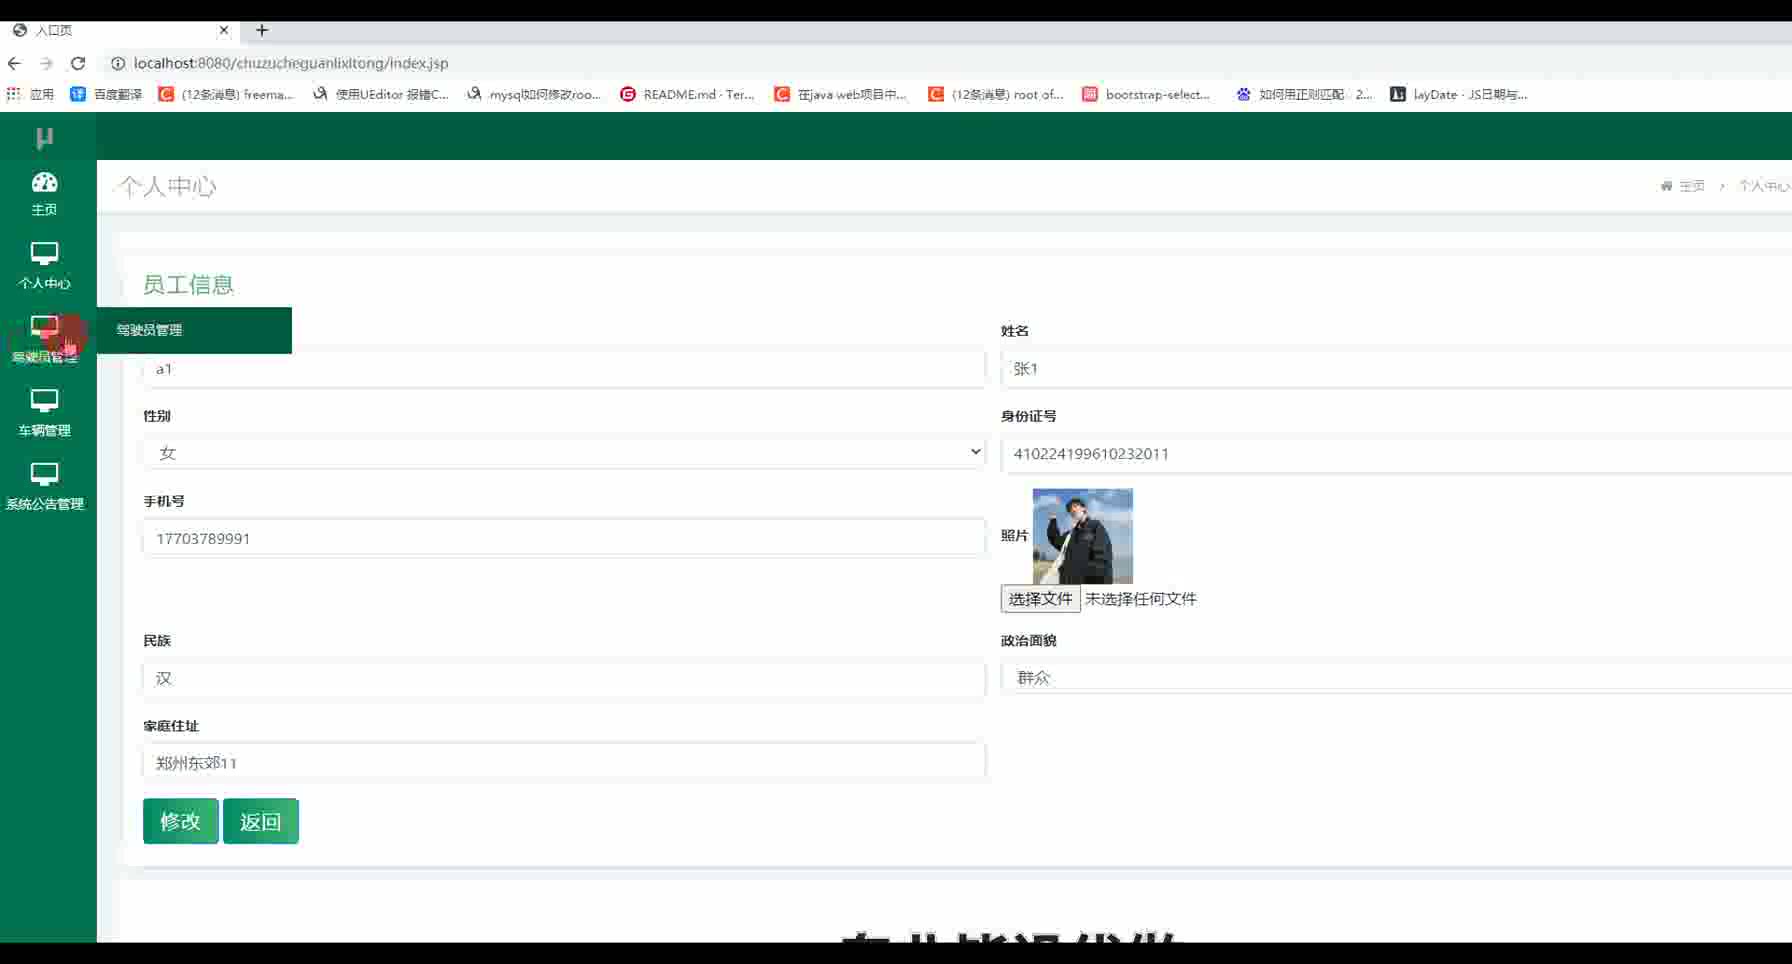This screenshot has height=964, width=1792.
Task: Open README.md bookmark
Action: [687, 94]
